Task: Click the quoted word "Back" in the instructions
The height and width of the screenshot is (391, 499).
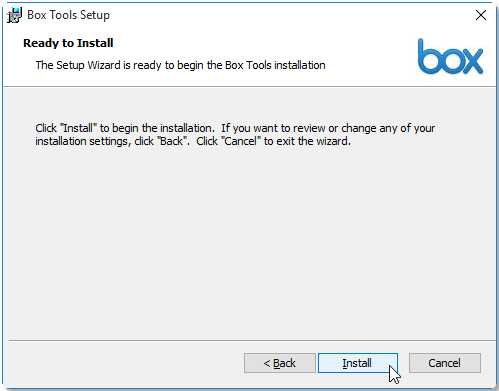Action: [172, 141]
